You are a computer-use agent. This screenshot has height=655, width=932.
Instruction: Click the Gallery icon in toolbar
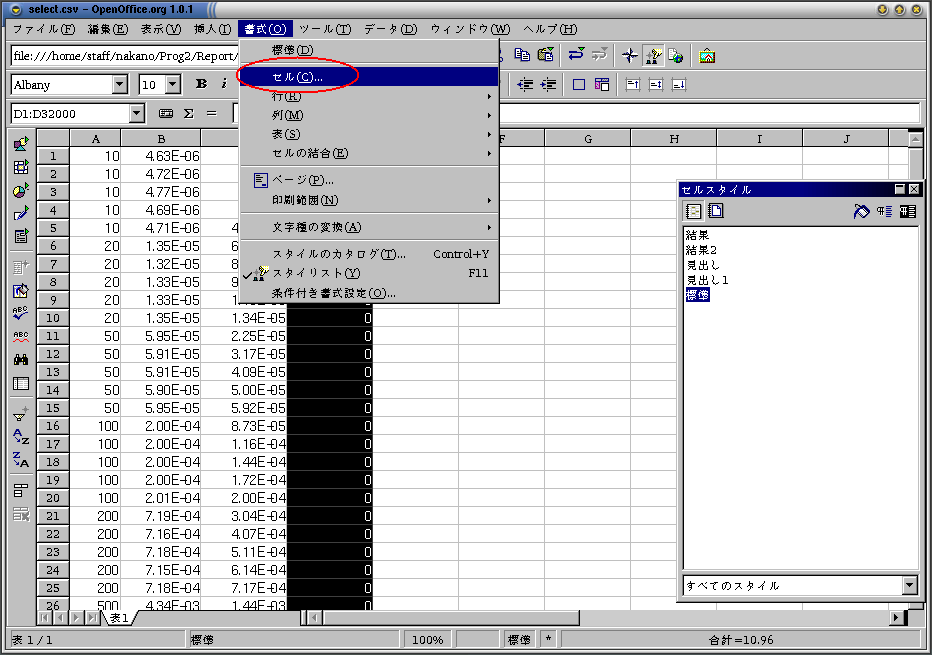tap(707, 56)
